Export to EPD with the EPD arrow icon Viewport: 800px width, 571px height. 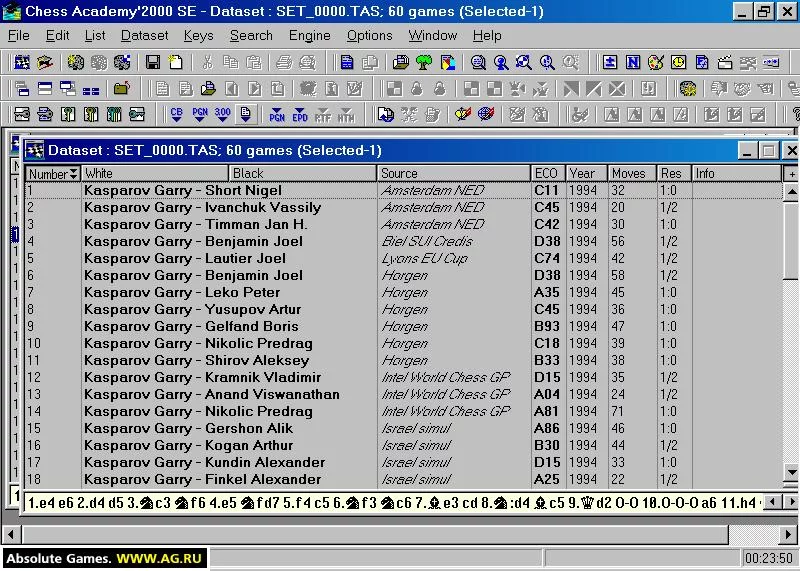tap(299, 114)
